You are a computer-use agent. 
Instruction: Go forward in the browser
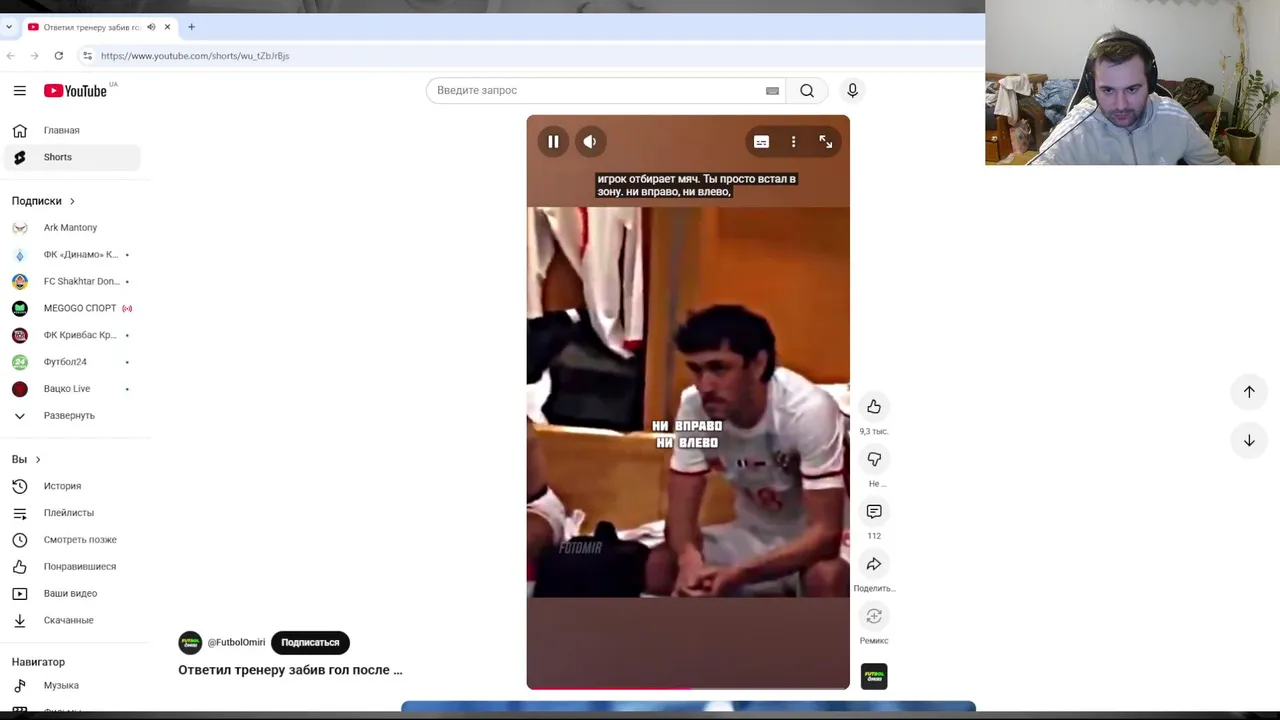(34, 56)
